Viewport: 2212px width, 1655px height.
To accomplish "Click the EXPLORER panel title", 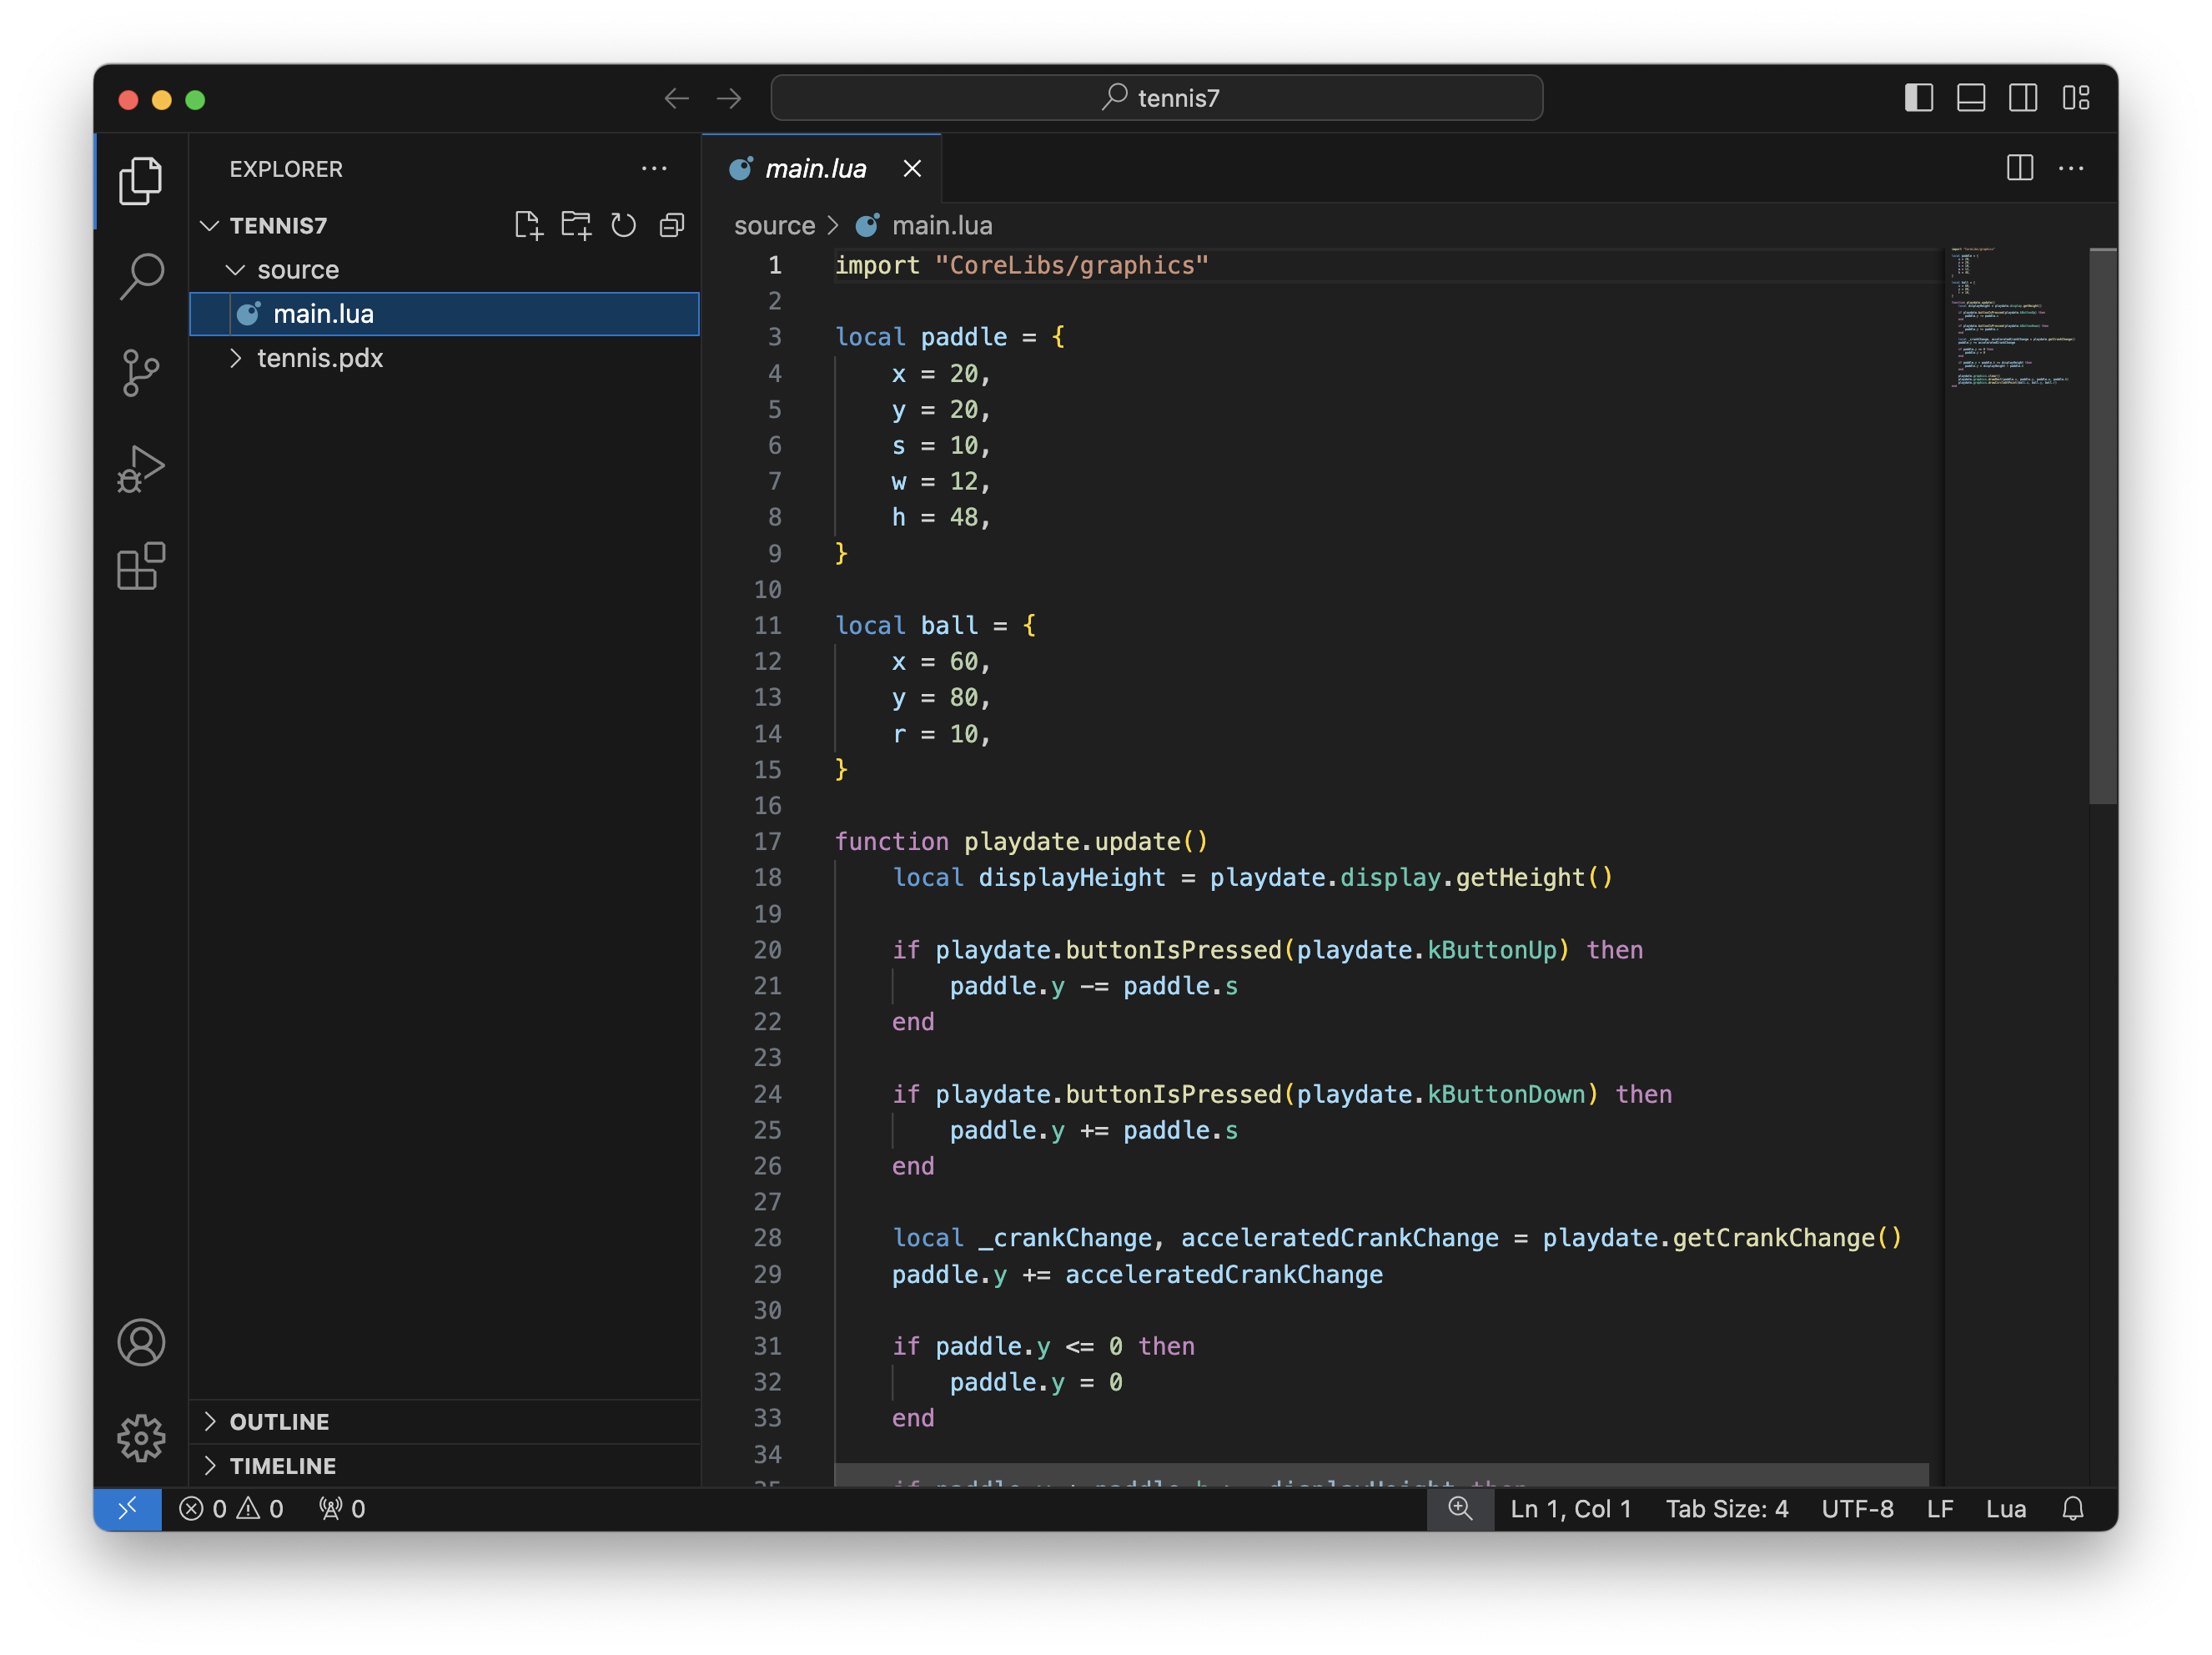I will coord(286,169).
